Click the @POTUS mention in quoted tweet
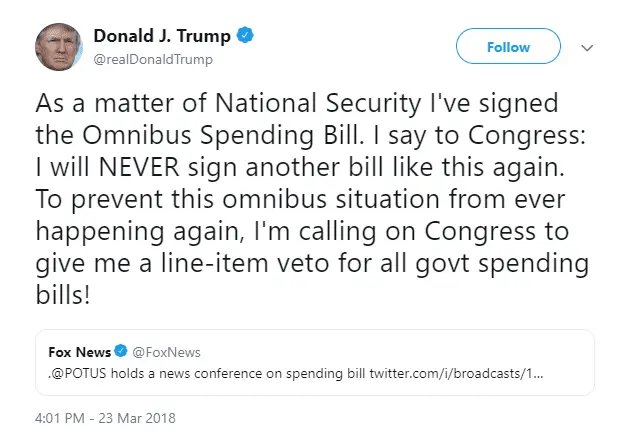This screenshot has height=433, width=619. pos(75,373)
